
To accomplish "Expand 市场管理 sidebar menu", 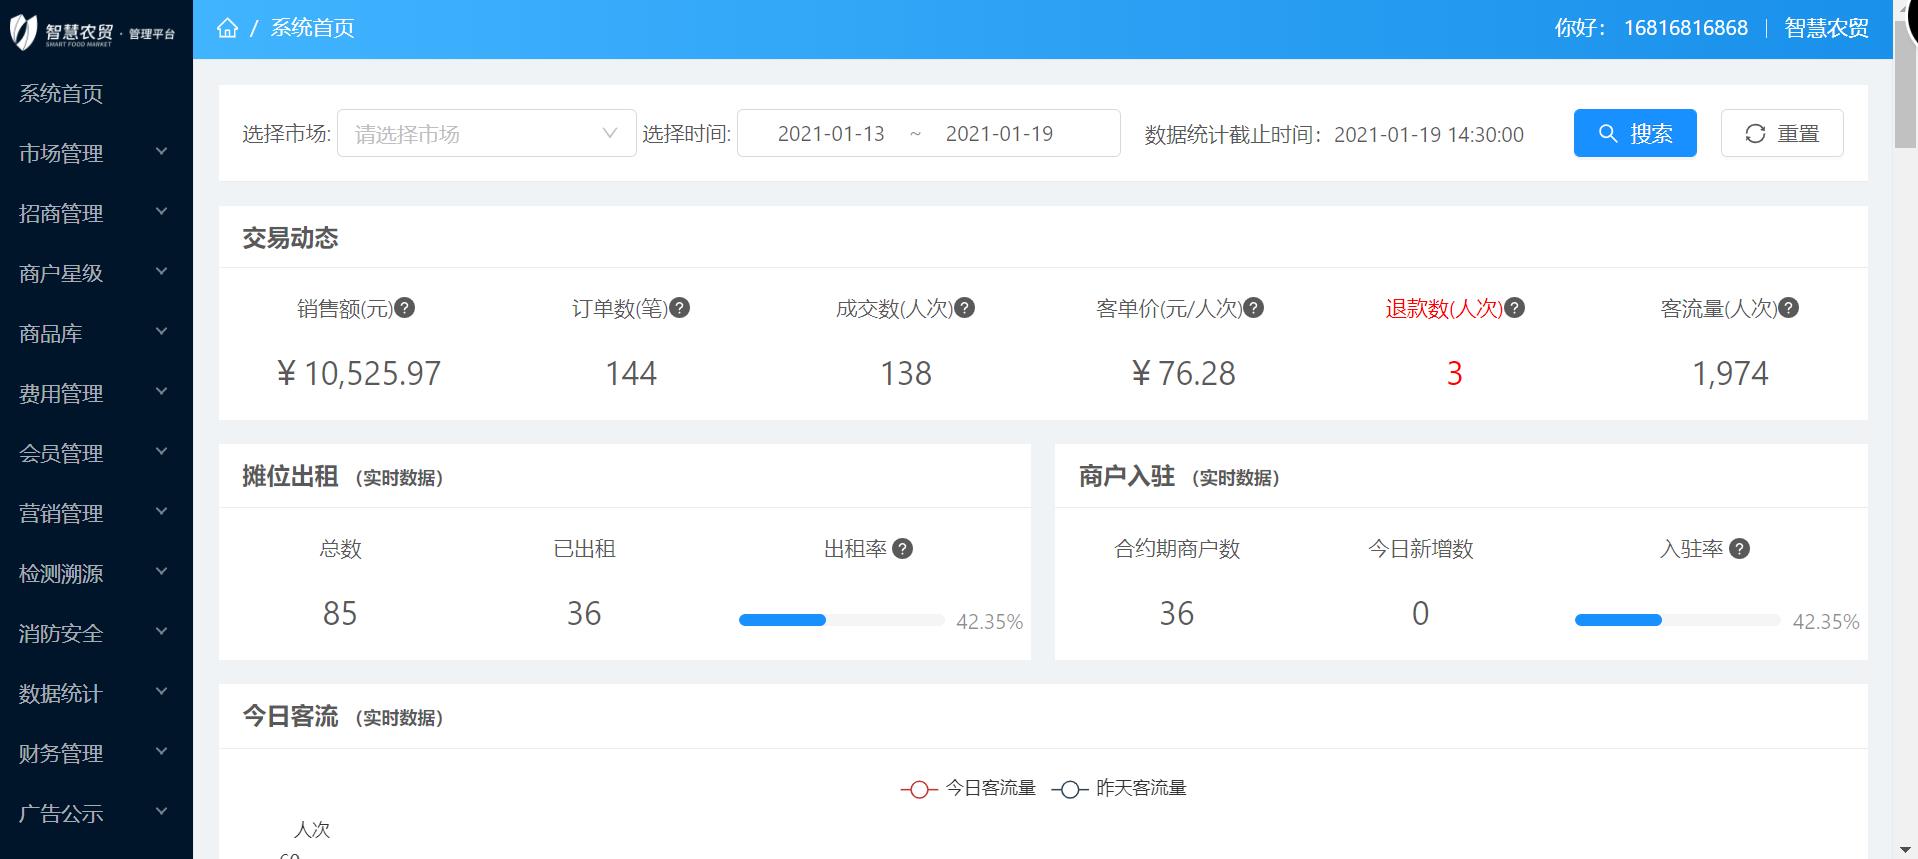I will (95, 153).
